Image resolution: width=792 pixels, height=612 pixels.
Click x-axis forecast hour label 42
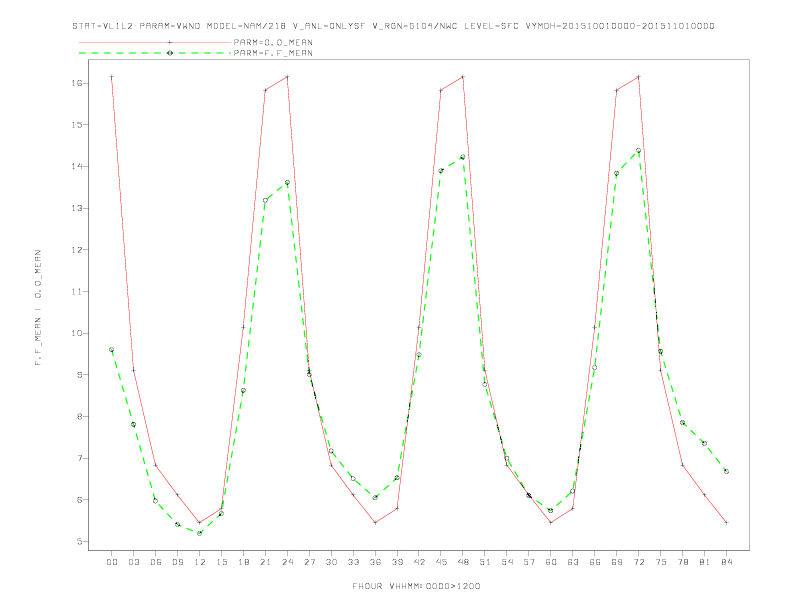pos(419,562)
